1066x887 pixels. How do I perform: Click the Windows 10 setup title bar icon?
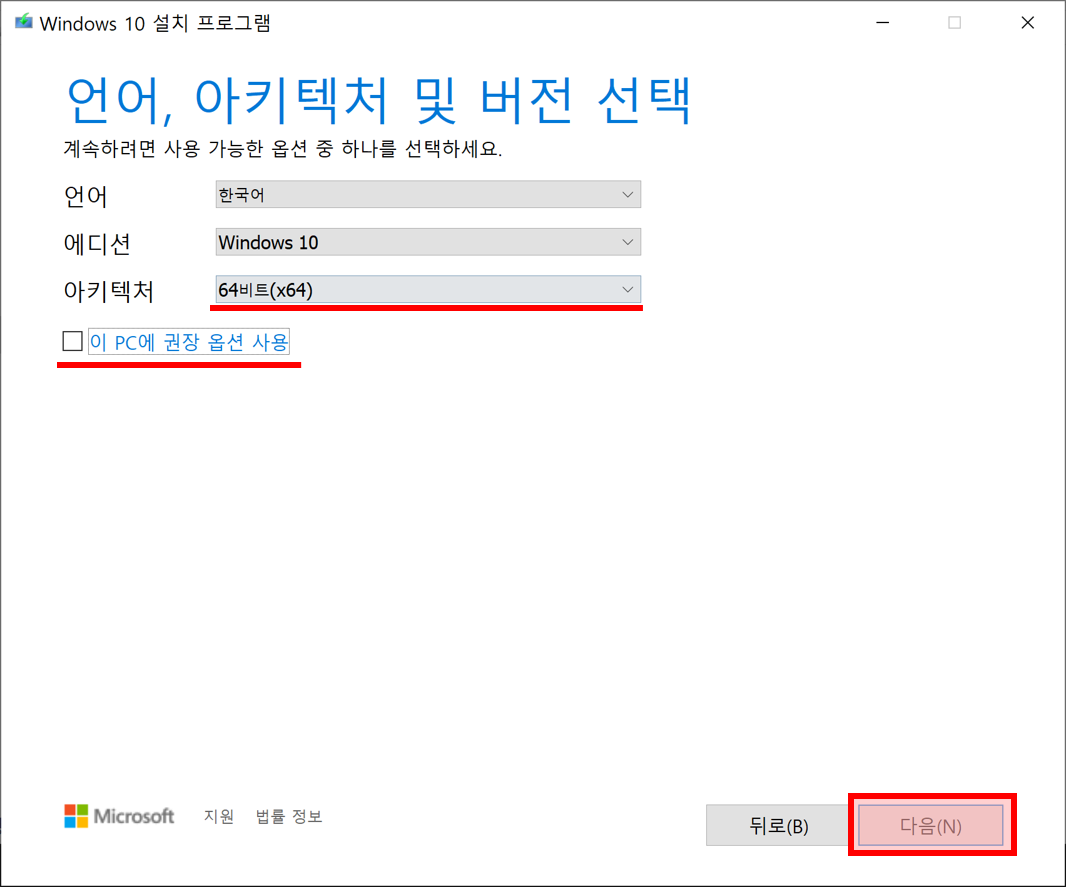24,22
